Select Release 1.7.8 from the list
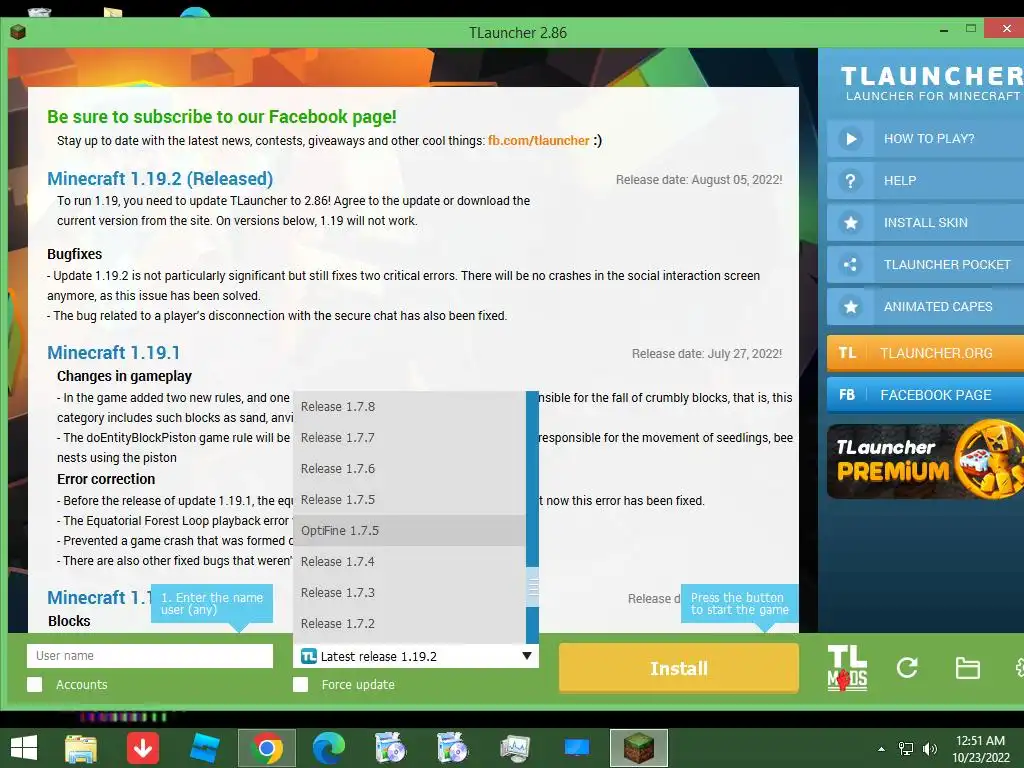This screenshot has width=1024, height=768. coord(409,406)
